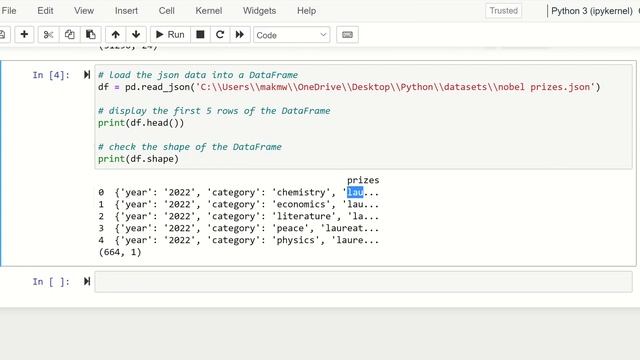Click the Trusted notebook indicator
The image size is (640, 360).
503,11
